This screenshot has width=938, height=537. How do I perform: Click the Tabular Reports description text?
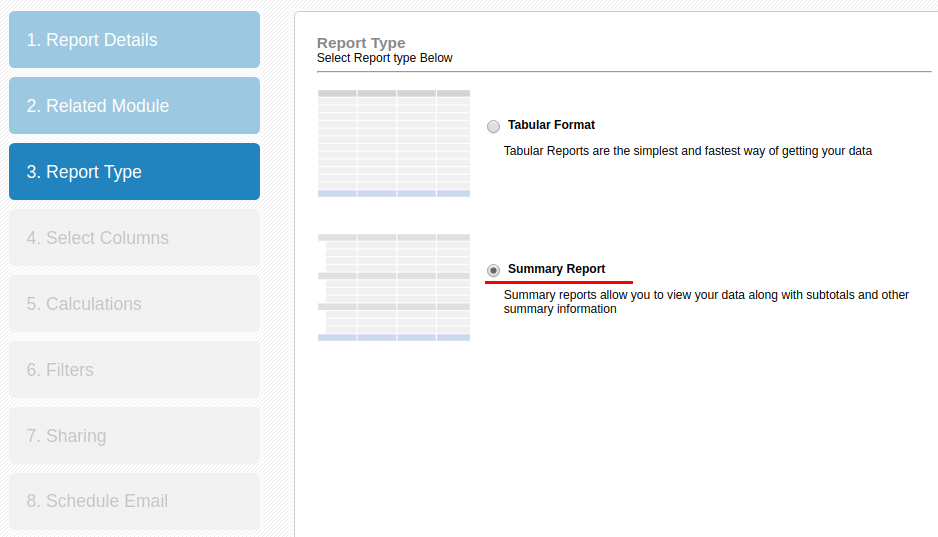[687, 151]
